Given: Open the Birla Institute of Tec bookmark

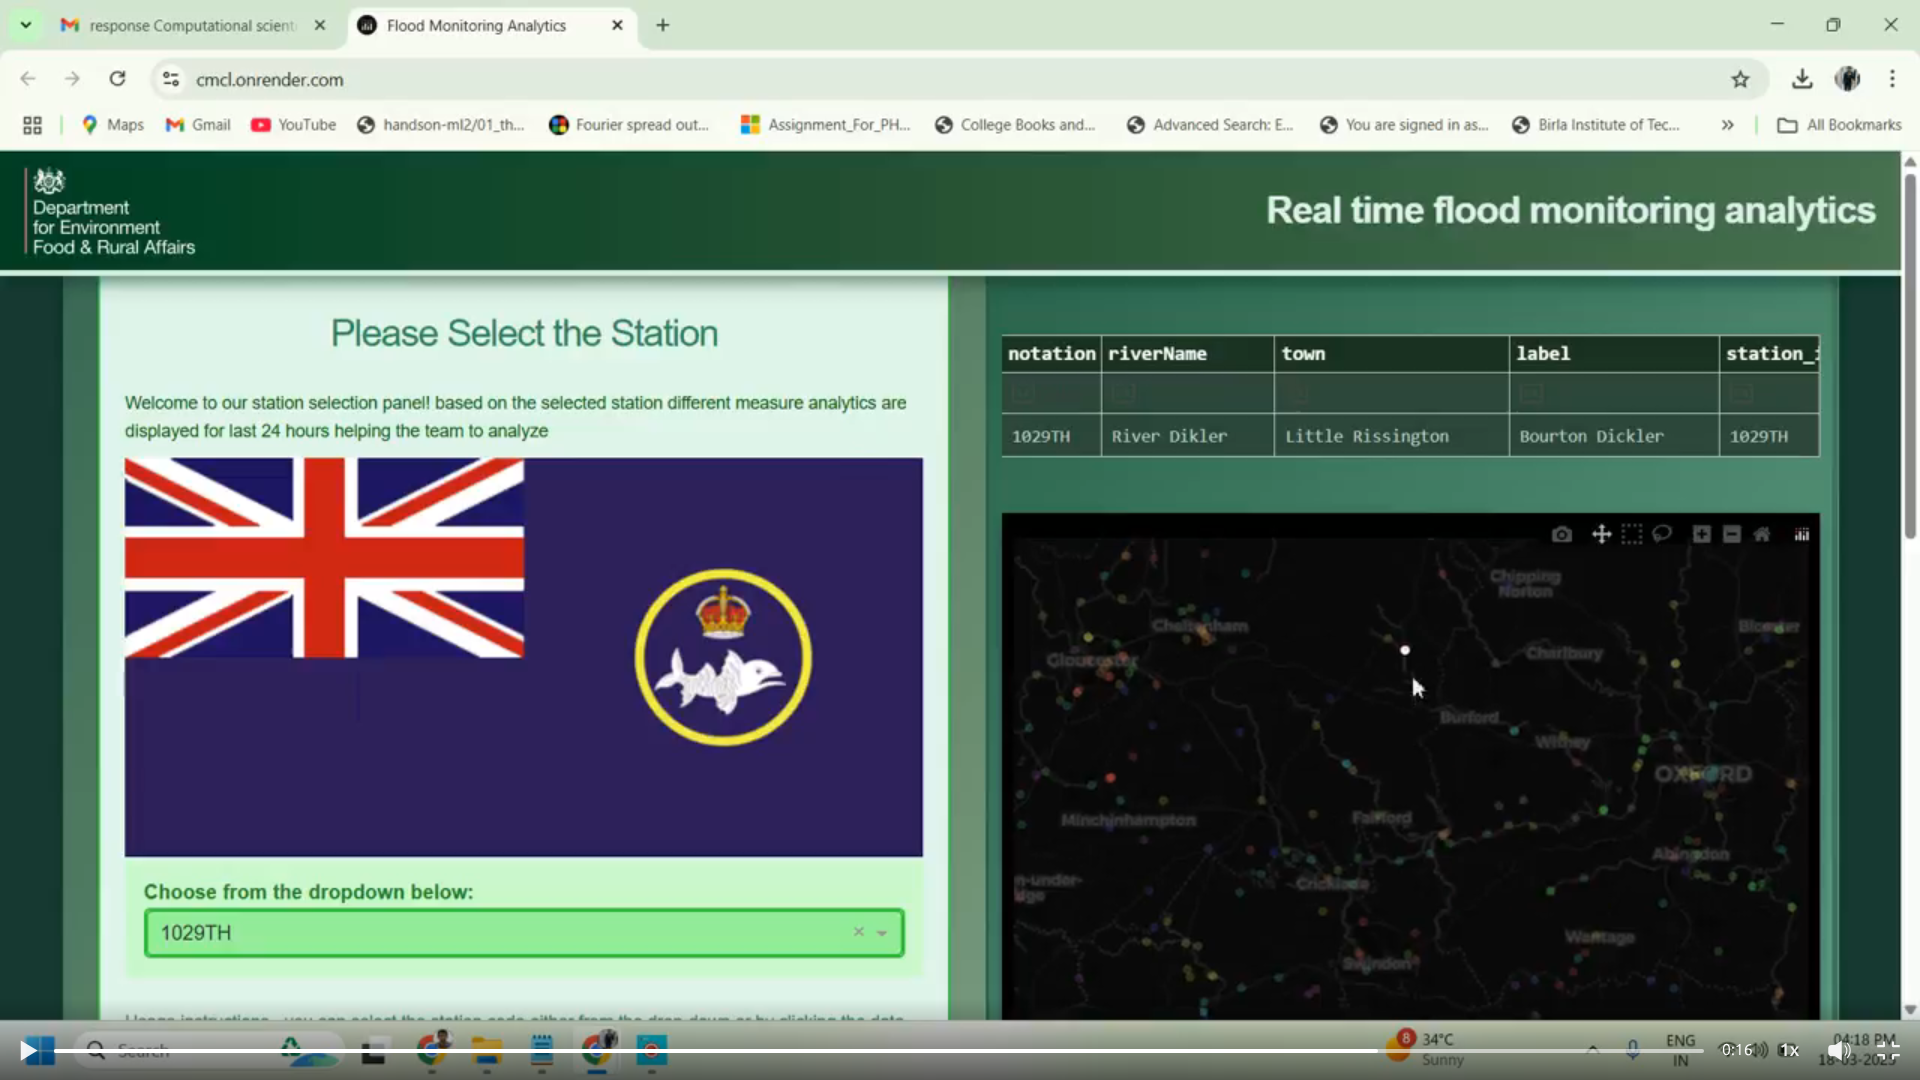Looking at the screenshot, I should click(x=1596, y=125).
